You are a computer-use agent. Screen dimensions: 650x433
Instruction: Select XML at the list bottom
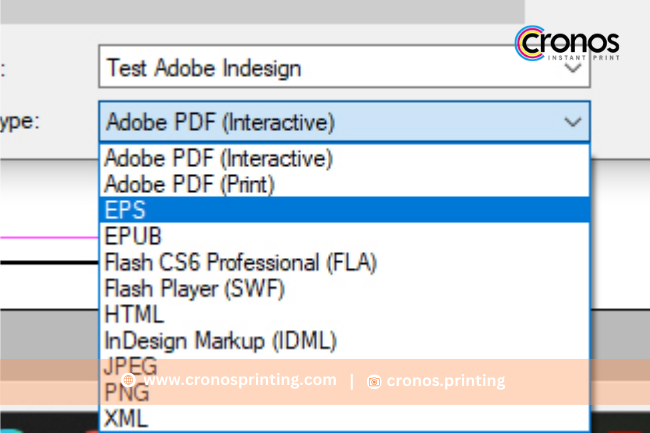pyautogui.click(x=344, y=418)
